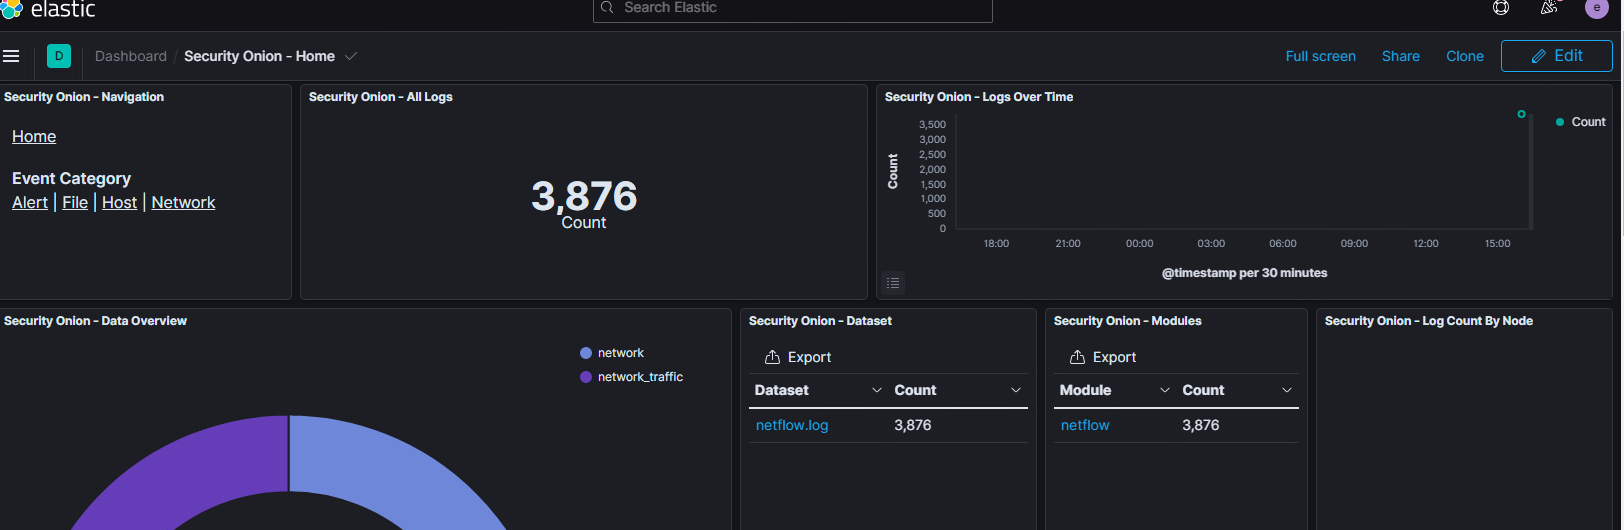This screenshot has width=1624, height=530.
Task: Open the Module column sort dropdown
Action: pyautogui.click(x=1165, y=390)
